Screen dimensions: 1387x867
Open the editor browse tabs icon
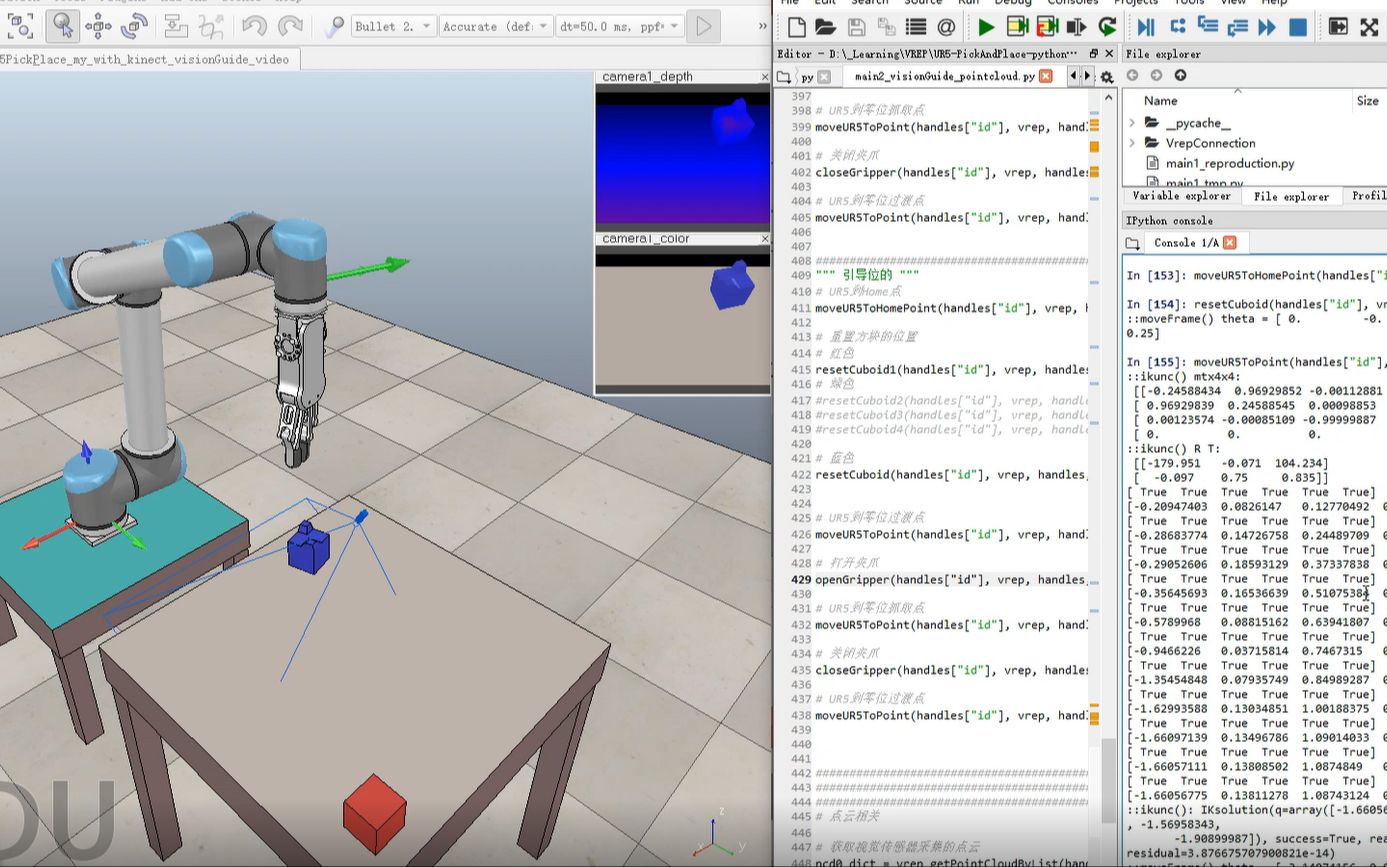point(785,76)
